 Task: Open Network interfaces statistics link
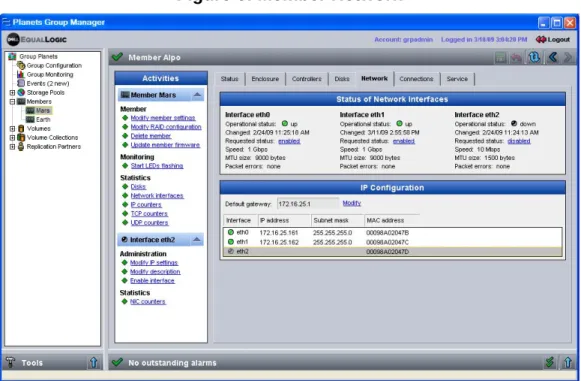click(x=157, y=196)
